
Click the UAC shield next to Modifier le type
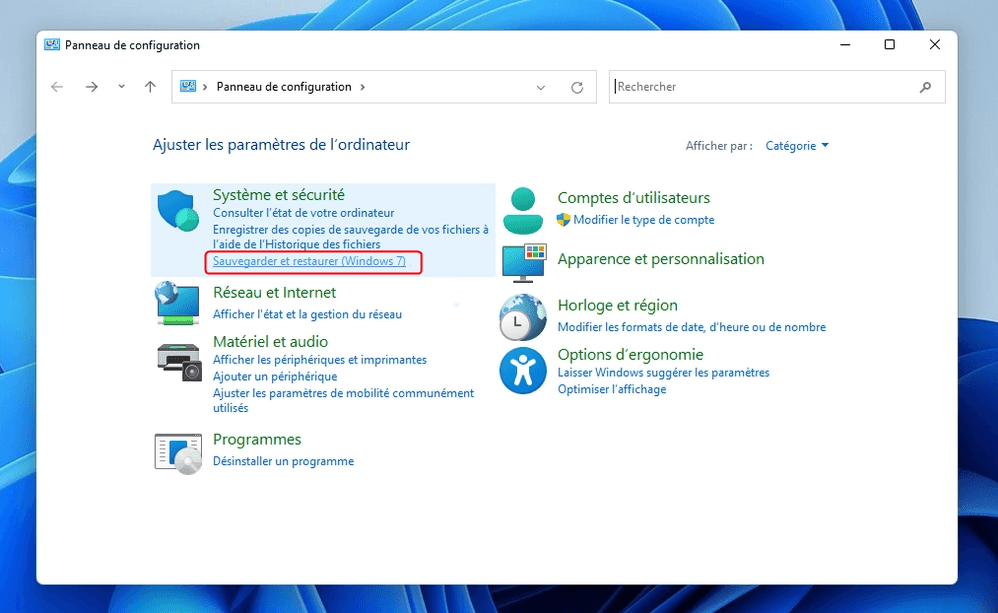point(563,220)
